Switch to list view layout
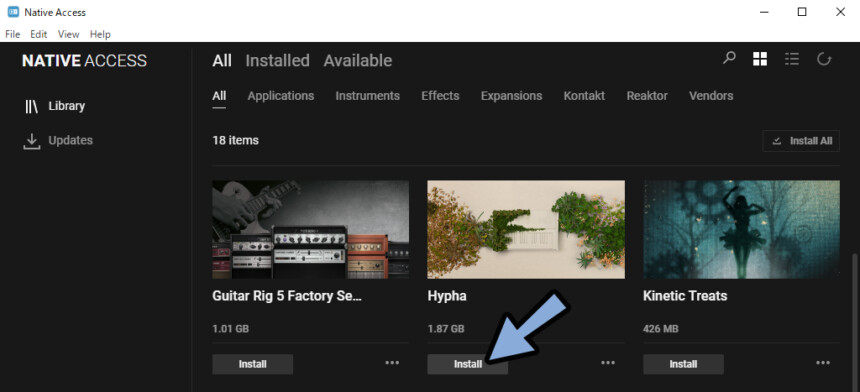 [x=791, y=59]
